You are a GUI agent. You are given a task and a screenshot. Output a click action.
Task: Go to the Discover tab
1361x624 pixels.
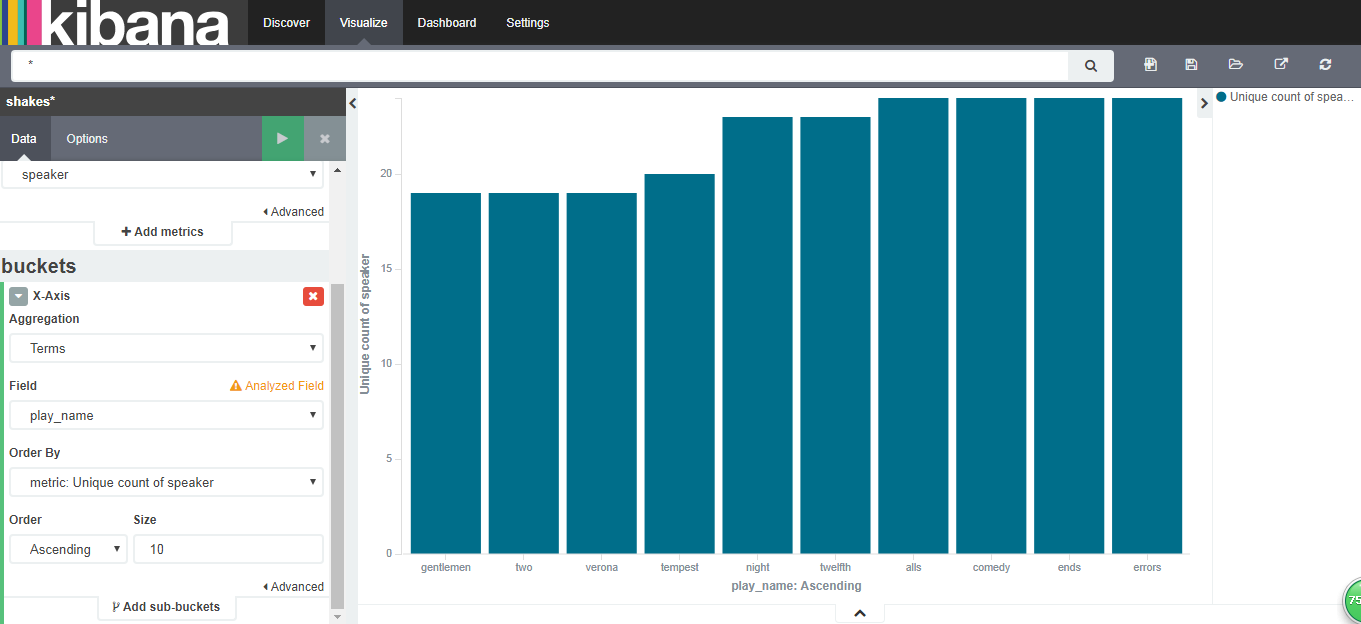click(x=287, y=22)
